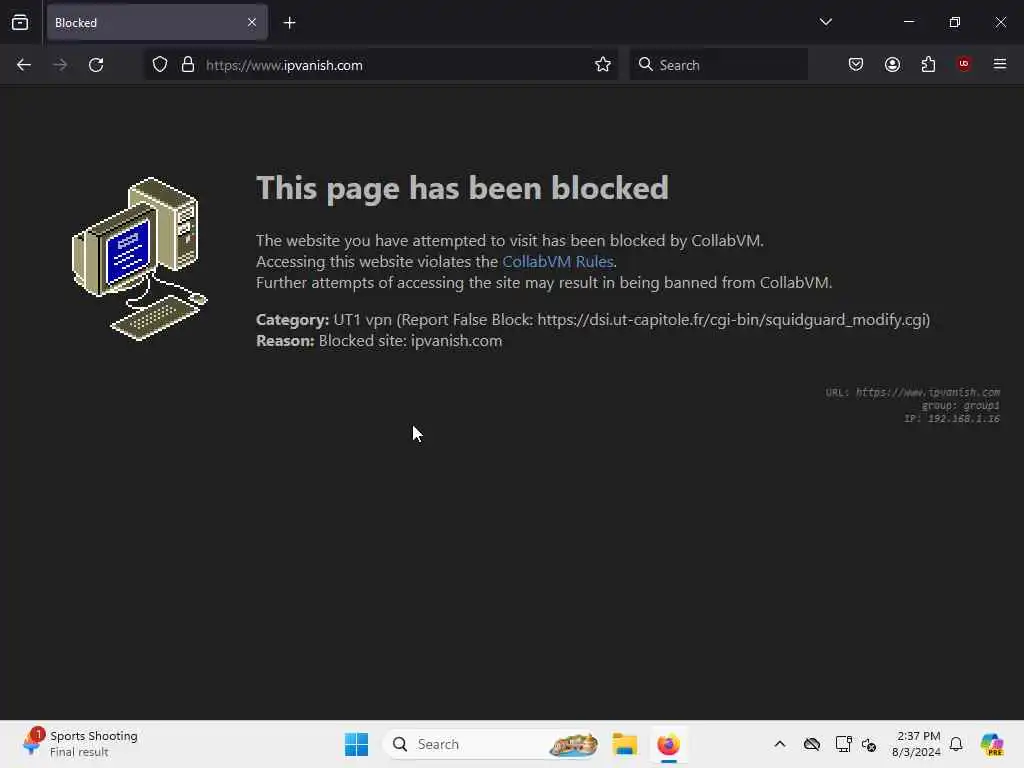Click the IP 192.168.1.16 text
Screen dimensions: 1024x768
(x=952, y=419)
